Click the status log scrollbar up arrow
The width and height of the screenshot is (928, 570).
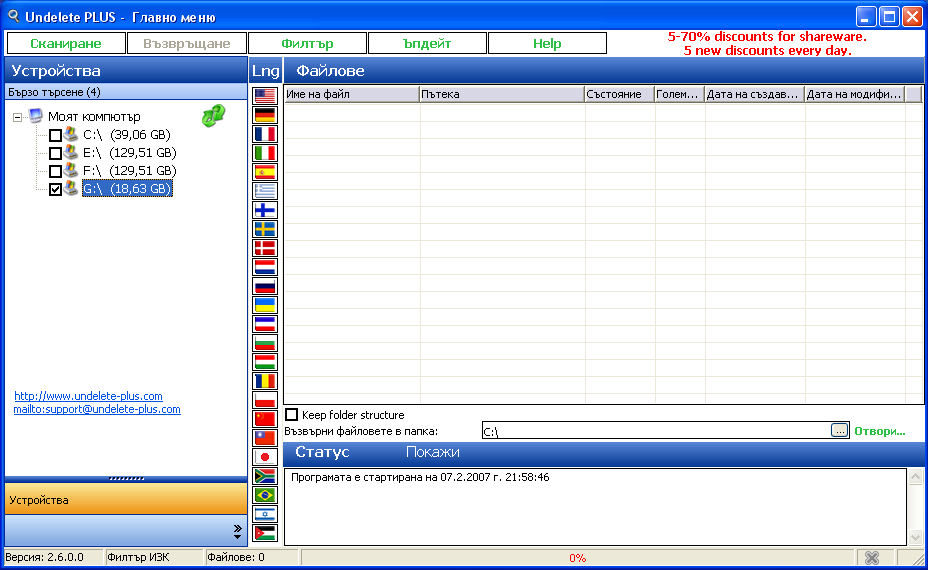point(915,476)
